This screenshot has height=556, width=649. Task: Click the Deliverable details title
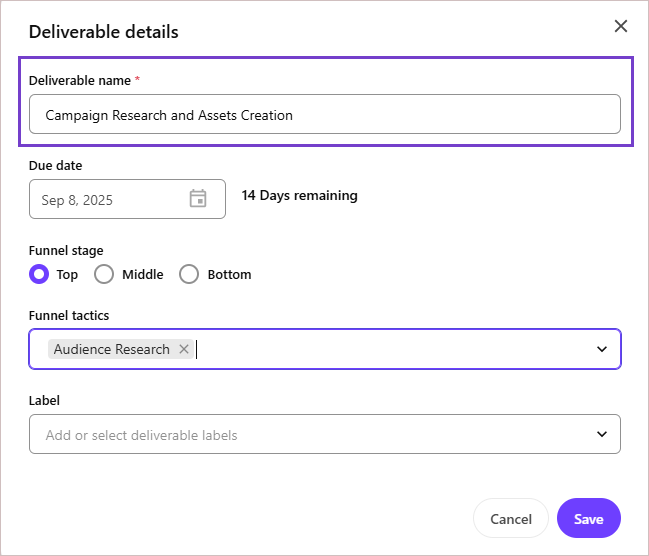[104, 32]
